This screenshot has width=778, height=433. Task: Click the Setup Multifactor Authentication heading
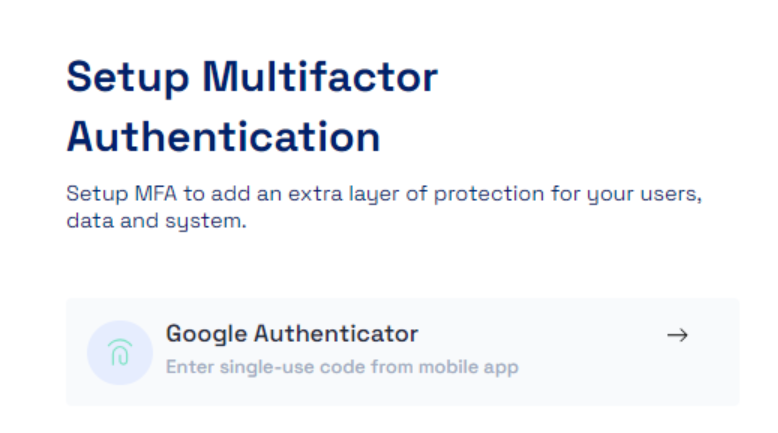252,107
